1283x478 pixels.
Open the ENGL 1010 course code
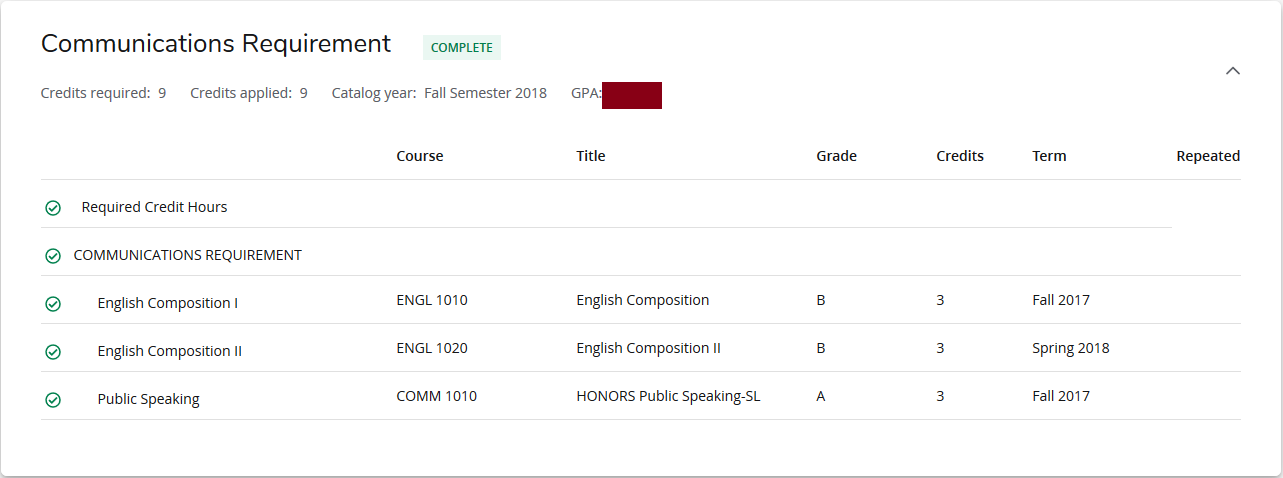[x=431, y=300]
